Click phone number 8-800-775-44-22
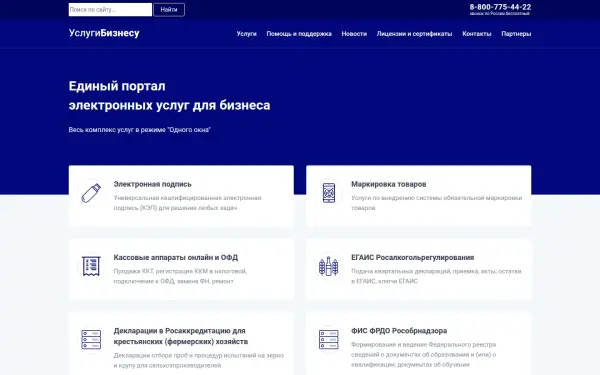This screenshot has width=600, height=375. [x=500, y=7]
